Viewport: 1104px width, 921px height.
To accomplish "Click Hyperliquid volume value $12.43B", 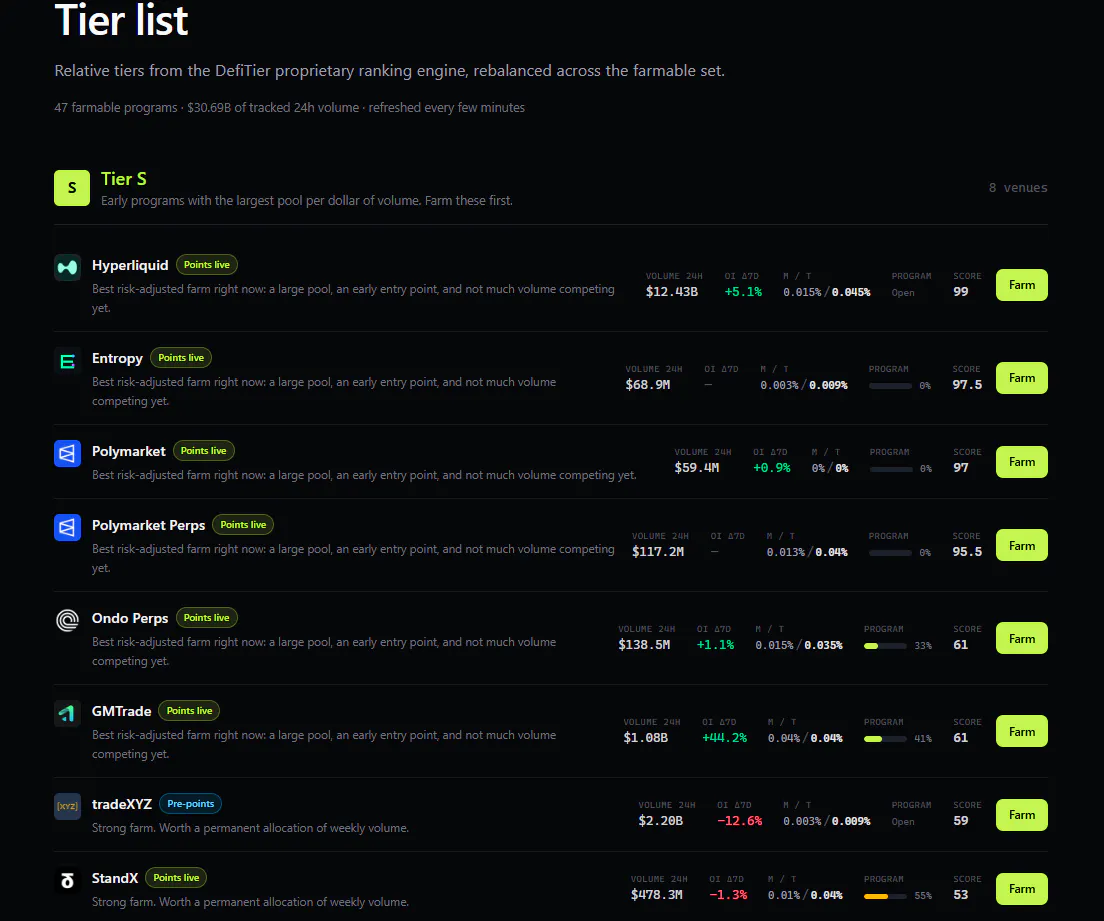I will point(672,292).
